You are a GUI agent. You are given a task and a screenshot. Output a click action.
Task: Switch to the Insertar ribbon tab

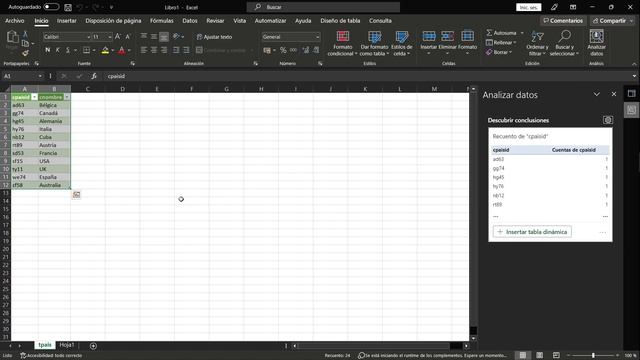pyautogui.click(x=67, y=21)
